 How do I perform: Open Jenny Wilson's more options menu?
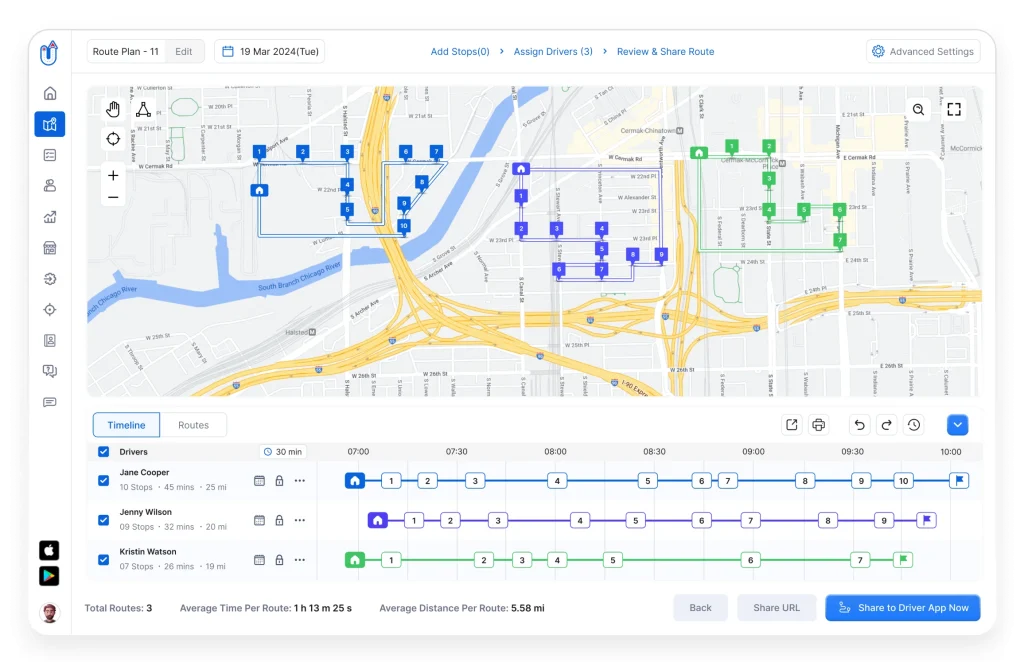coord(300,520)
